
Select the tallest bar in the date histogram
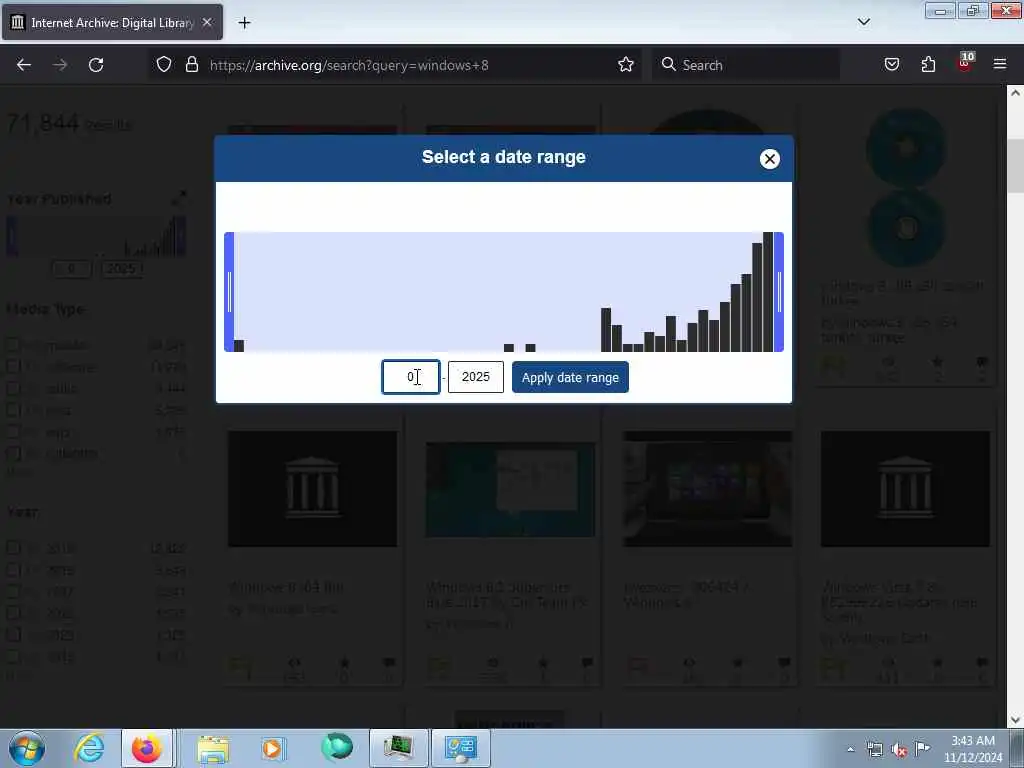(x=768, y=292)
